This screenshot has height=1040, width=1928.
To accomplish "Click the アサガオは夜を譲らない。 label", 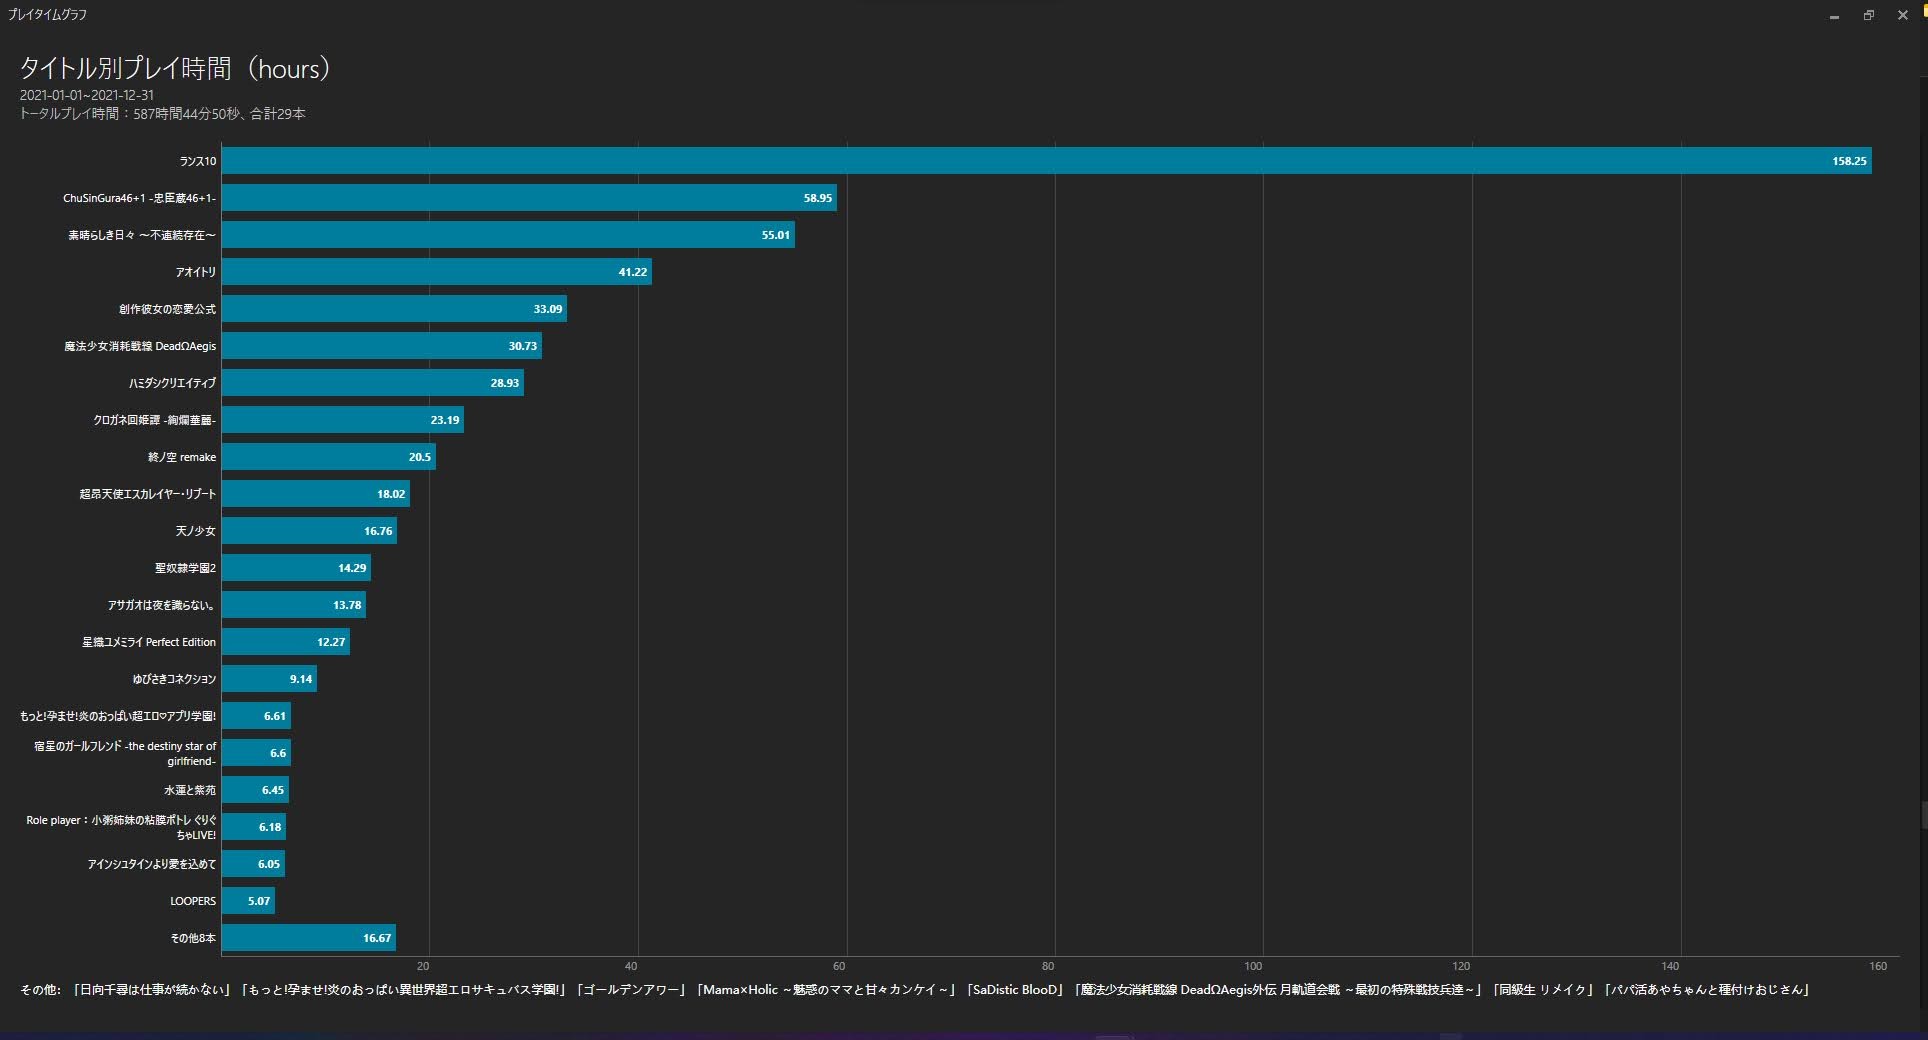I will [162, 605].
